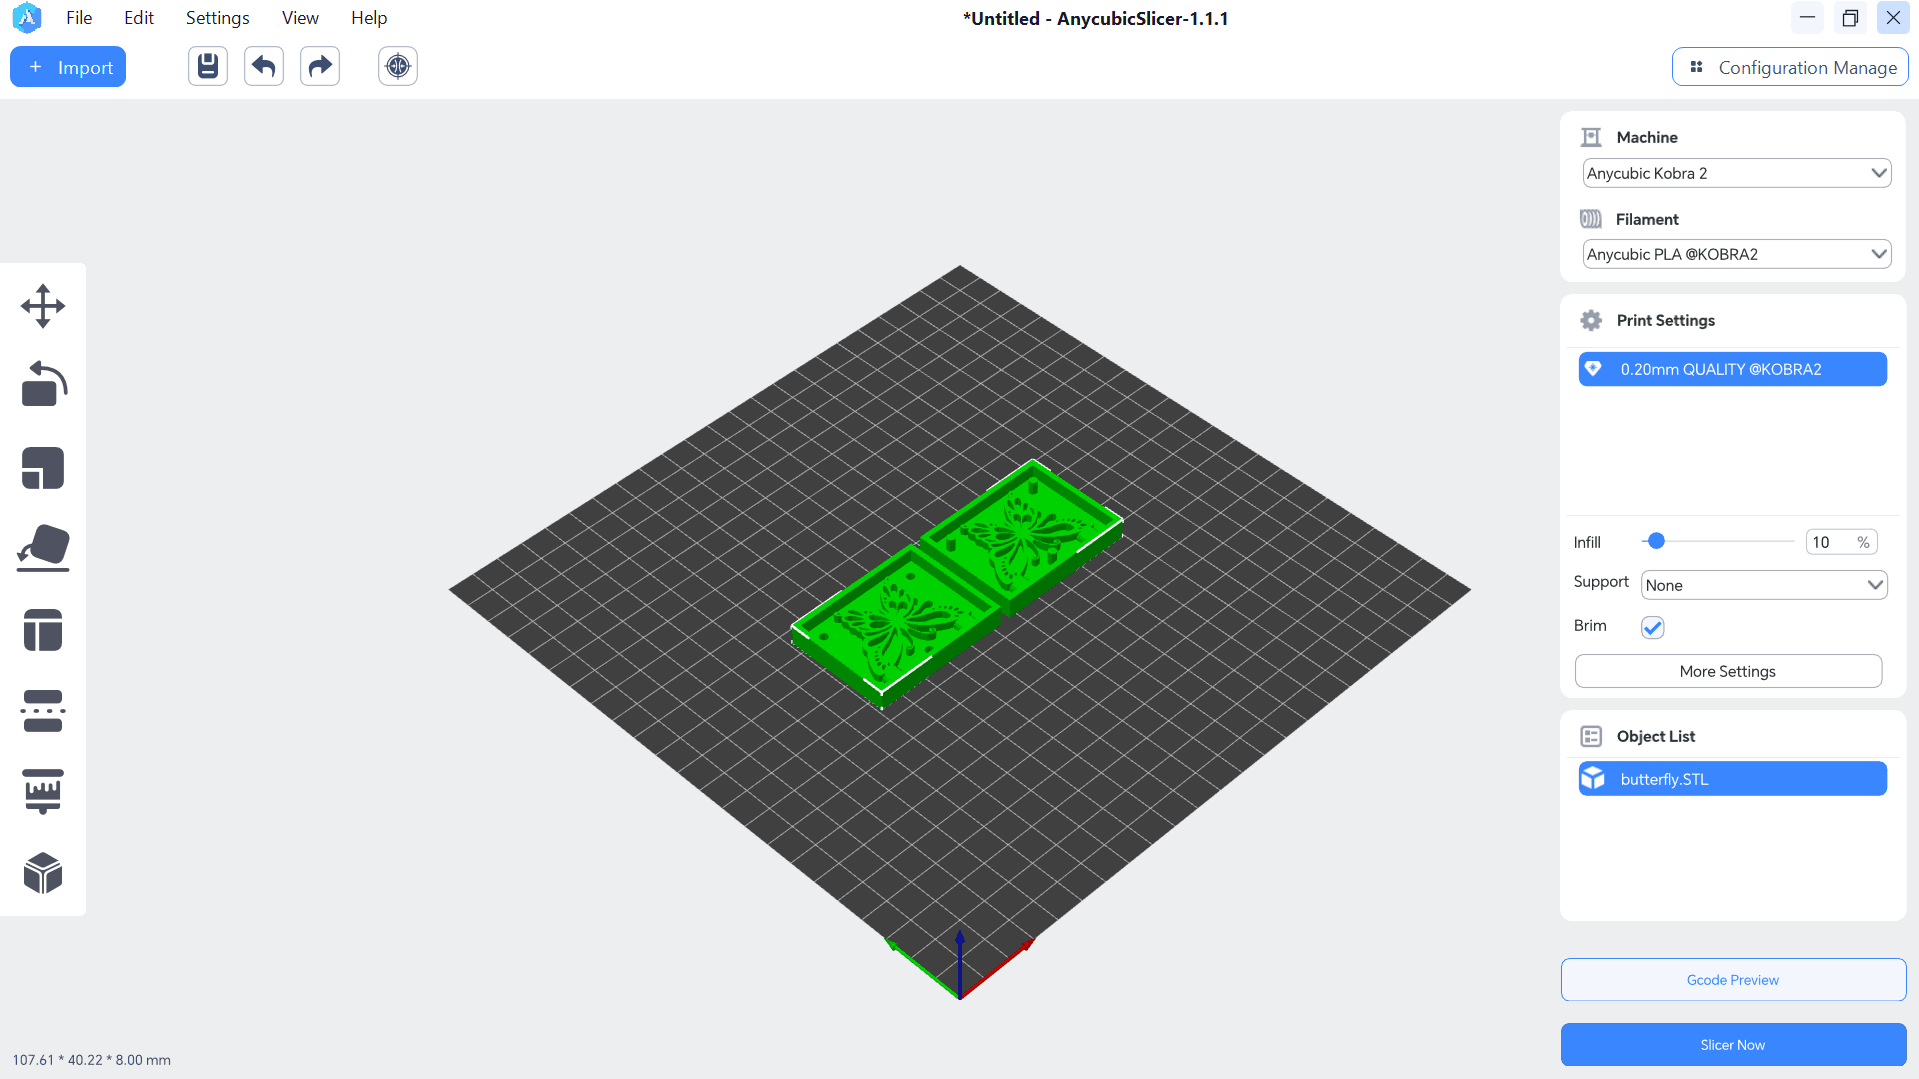
Task: Click the Machine section icon
Action: 1591,137
